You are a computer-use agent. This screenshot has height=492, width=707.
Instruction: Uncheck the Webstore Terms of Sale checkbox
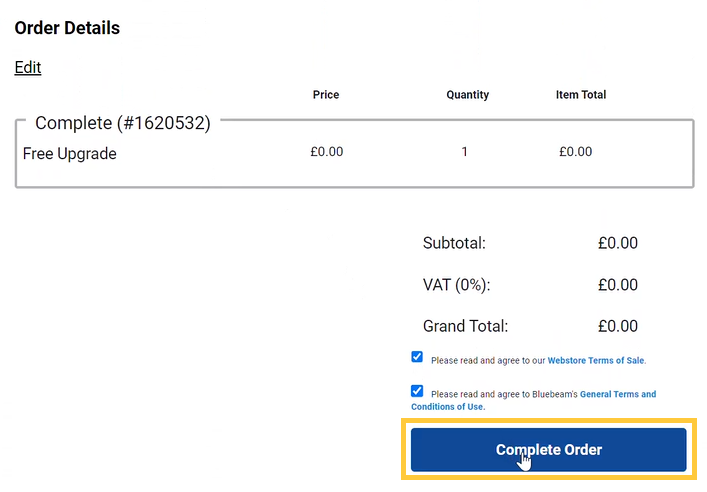pos(417,357)
